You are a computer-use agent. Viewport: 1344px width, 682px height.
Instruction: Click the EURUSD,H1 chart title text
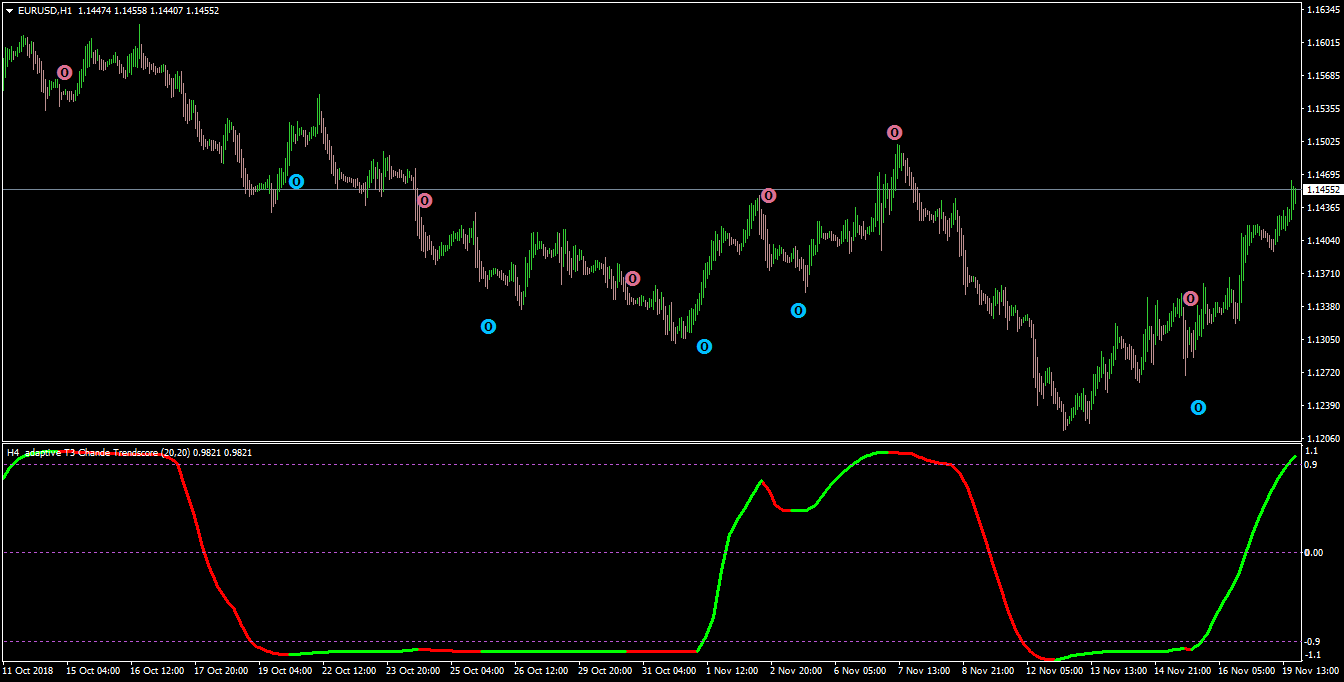click(x=44, y=10)
